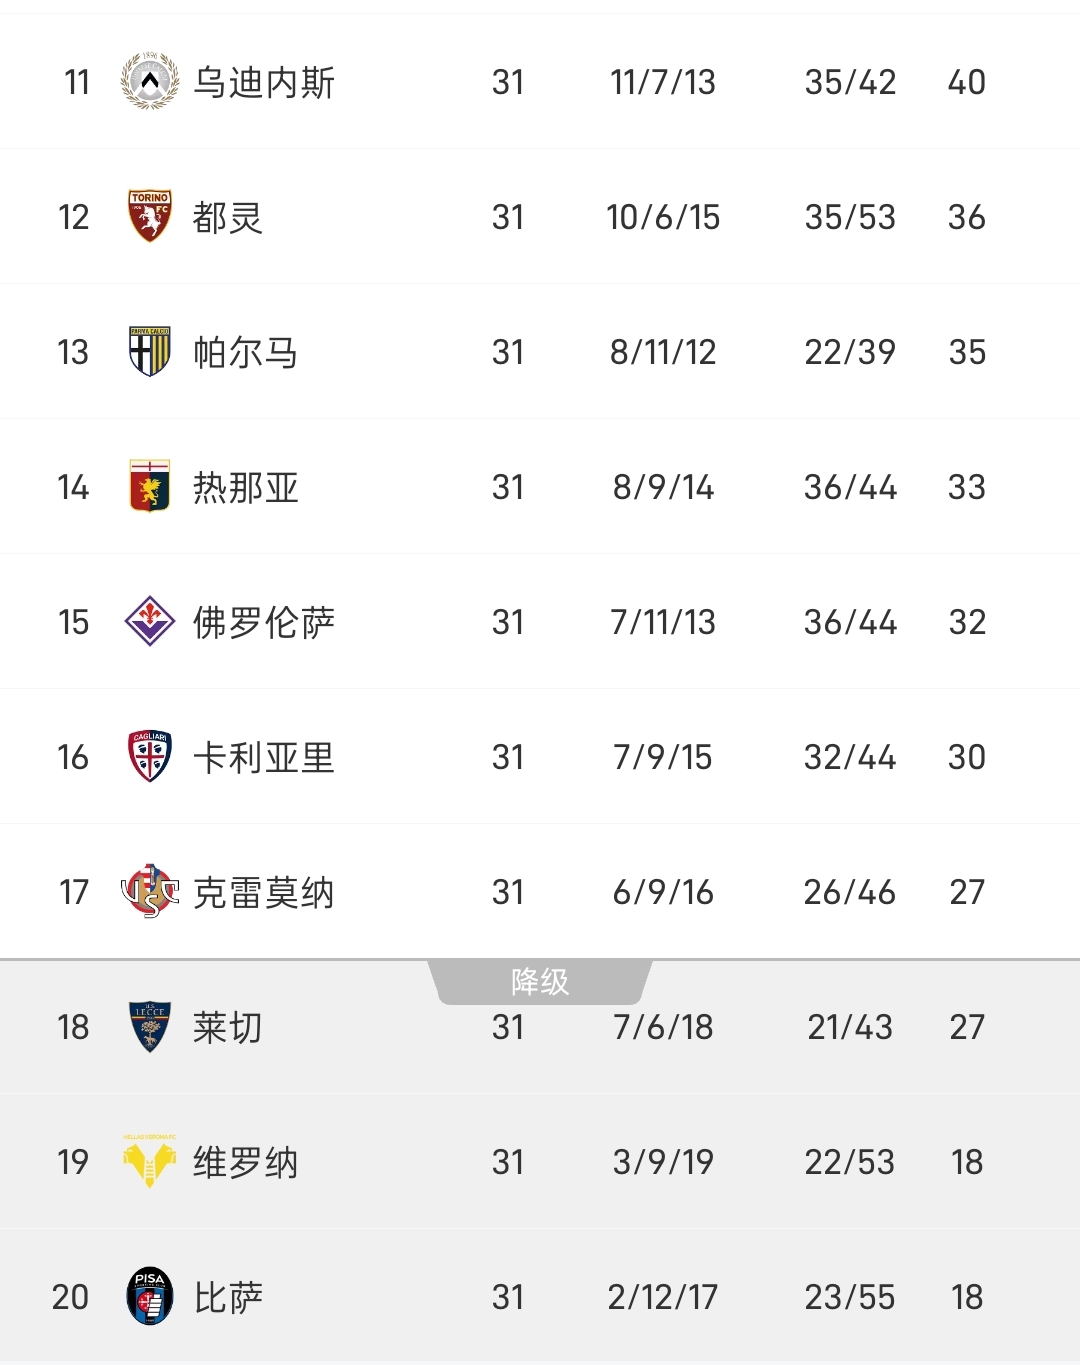Select rank number 12 in the Torino row

(74, 217)
